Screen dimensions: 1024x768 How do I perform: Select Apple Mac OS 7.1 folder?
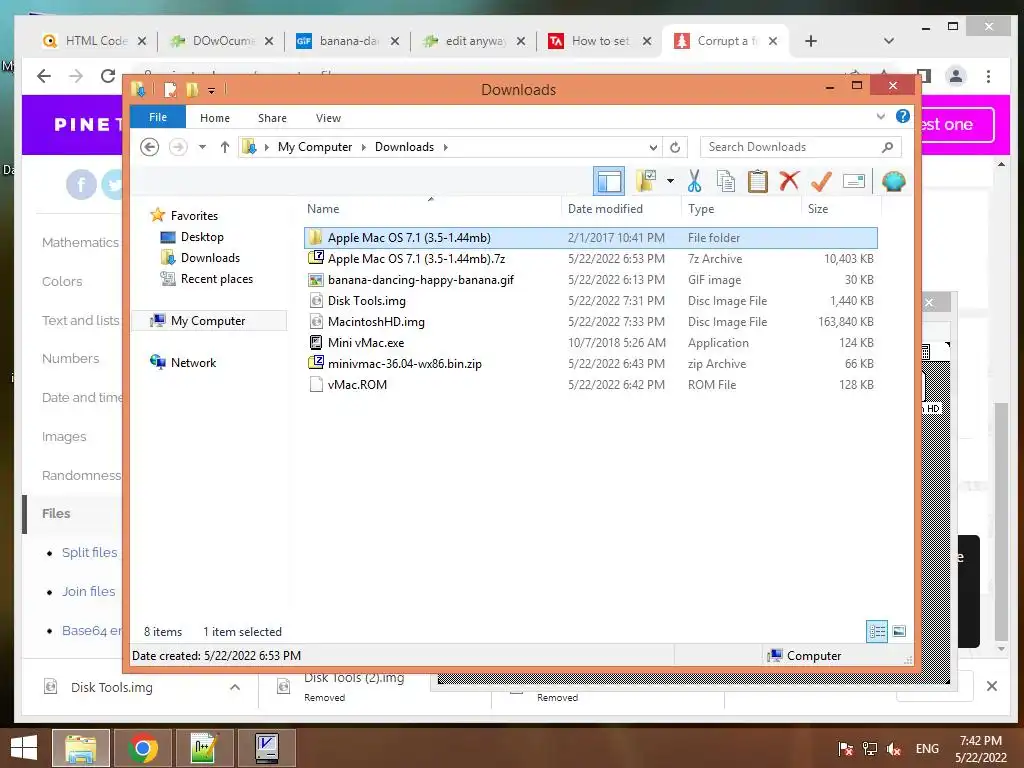tap(590, 238)
